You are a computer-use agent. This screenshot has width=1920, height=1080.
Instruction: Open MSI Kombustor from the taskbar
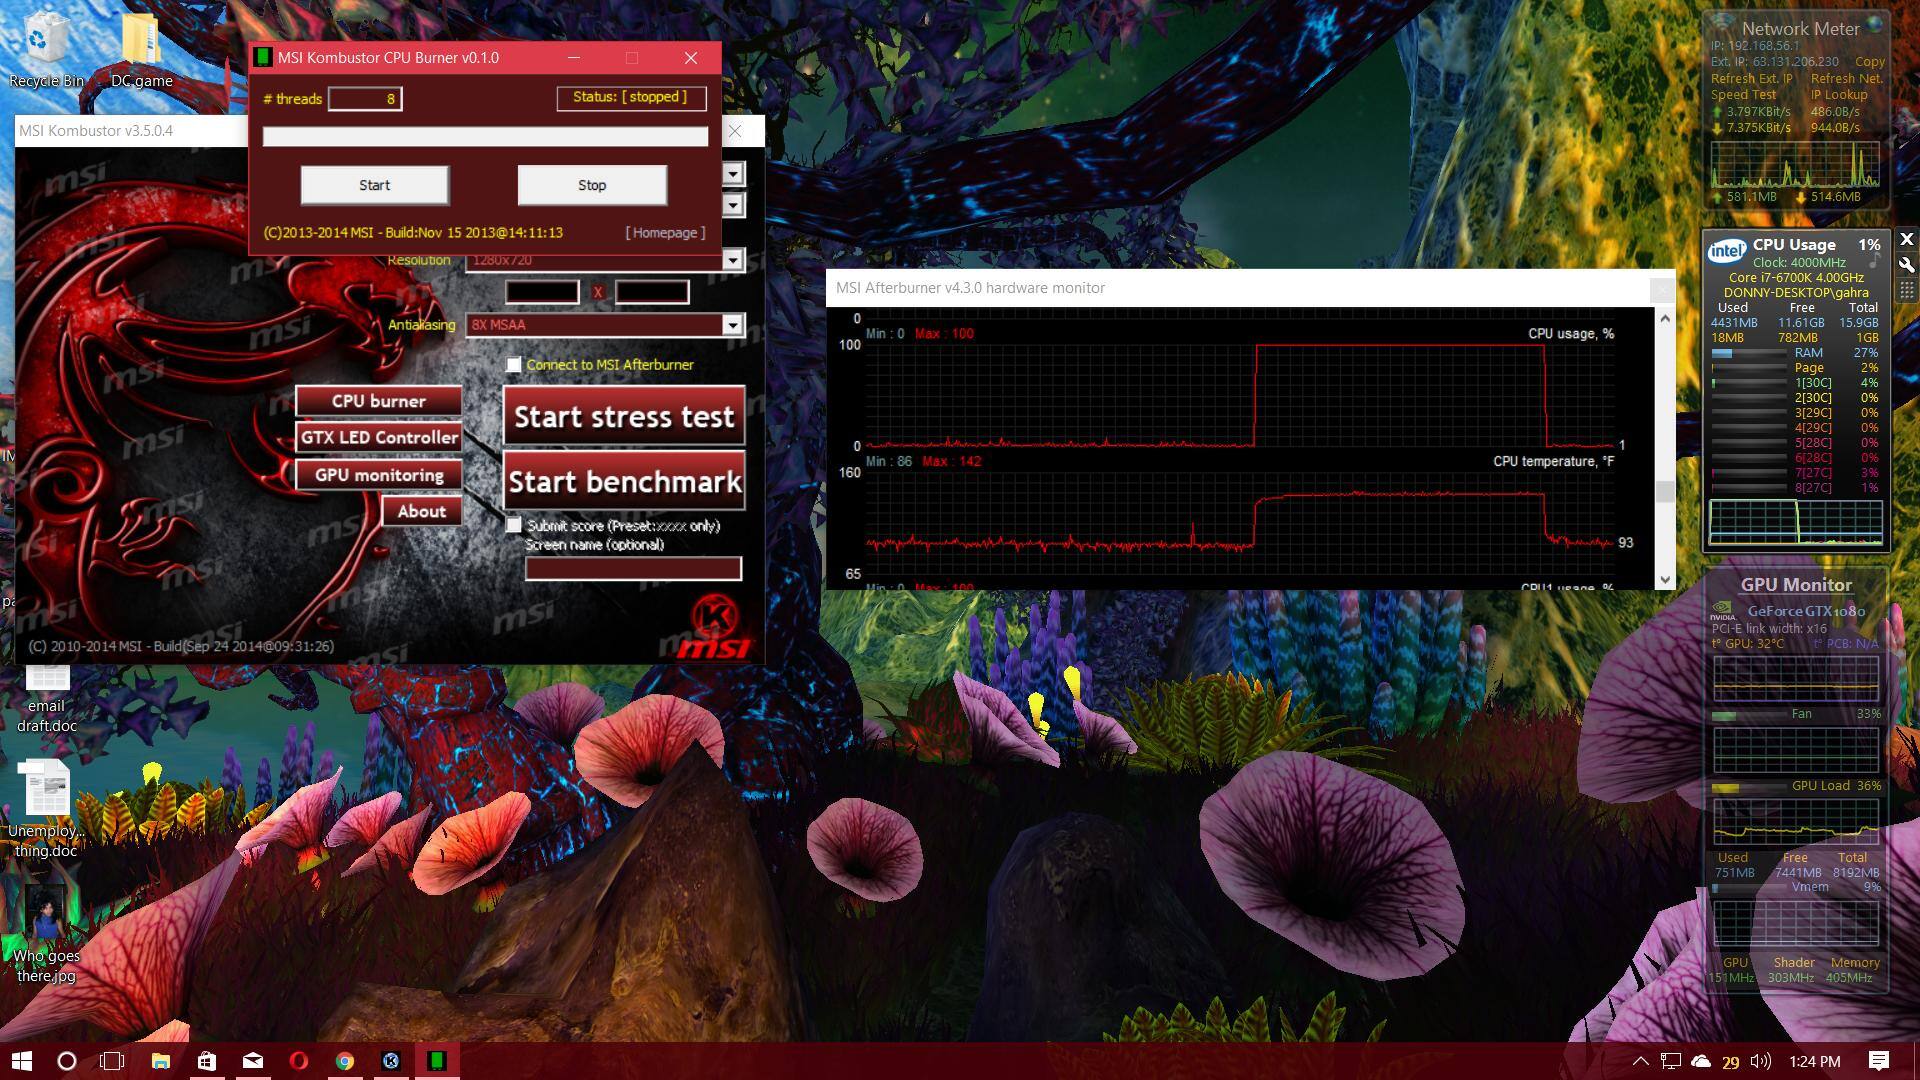coord(391,1061)
